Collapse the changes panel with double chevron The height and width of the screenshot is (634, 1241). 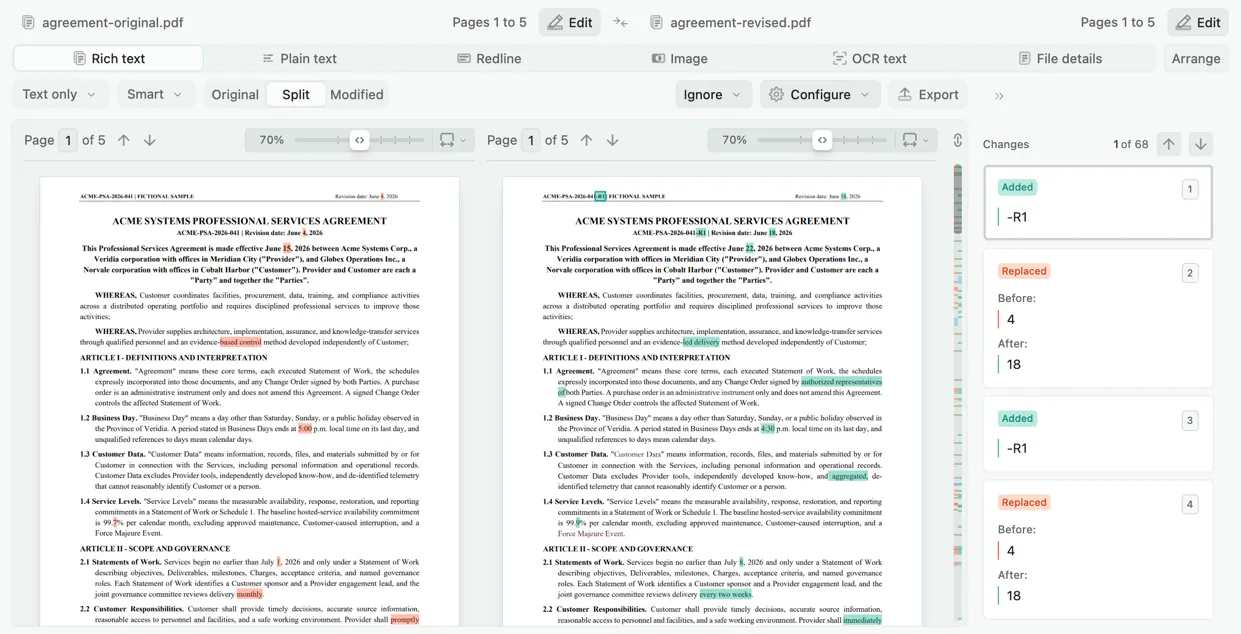point(999,96)
